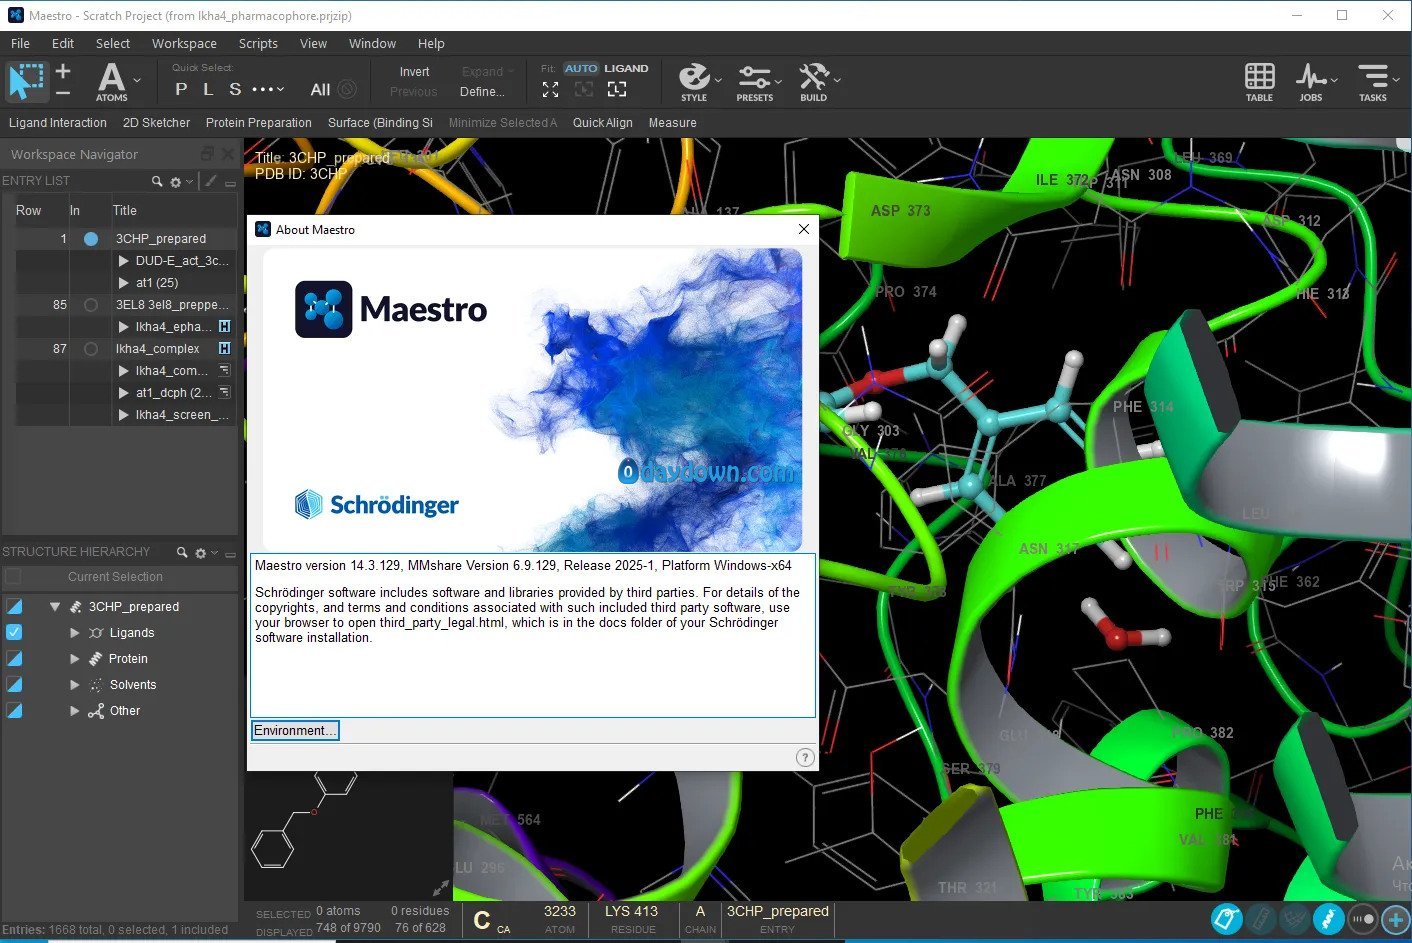This screenshot has height=943, width=1412.
Task: Toggle the Ligands selection checkbox
Action: (14, 633)
